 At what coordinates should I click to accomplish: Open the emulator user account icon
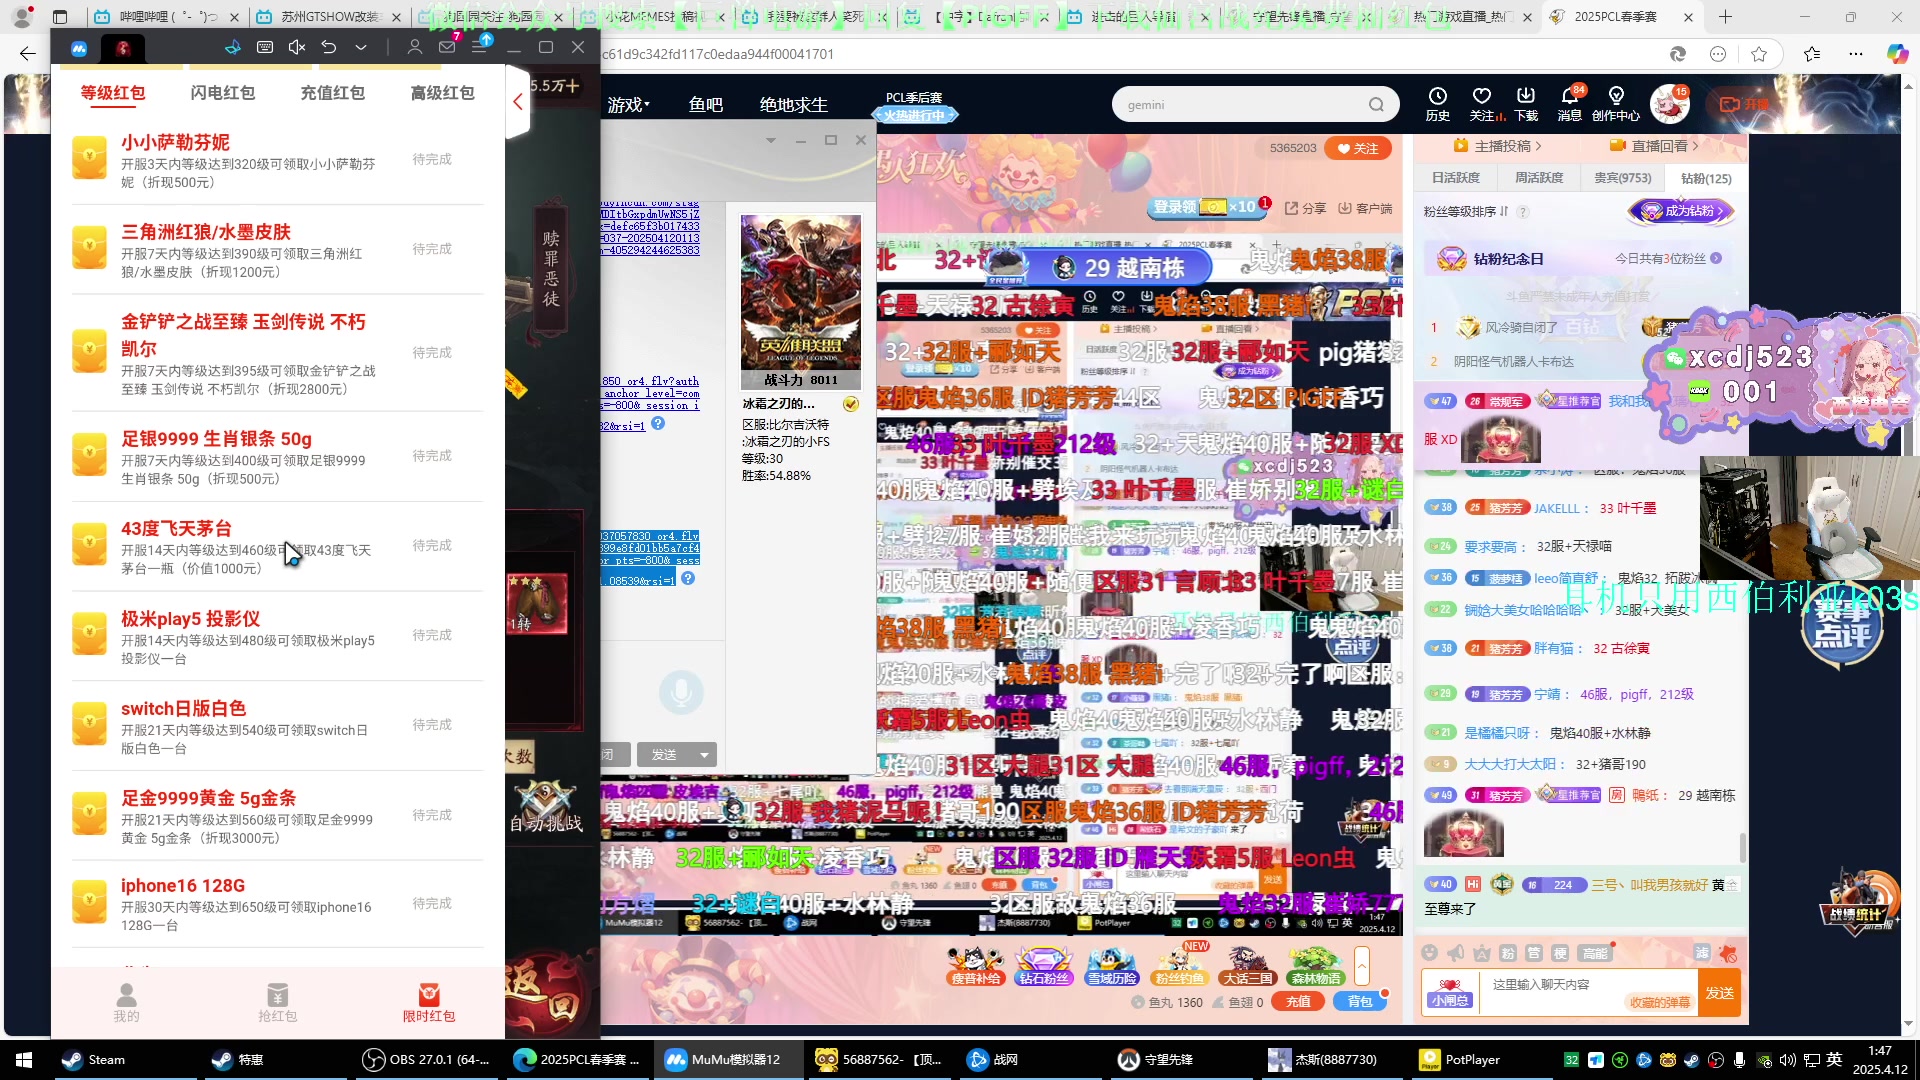point(415,47)
